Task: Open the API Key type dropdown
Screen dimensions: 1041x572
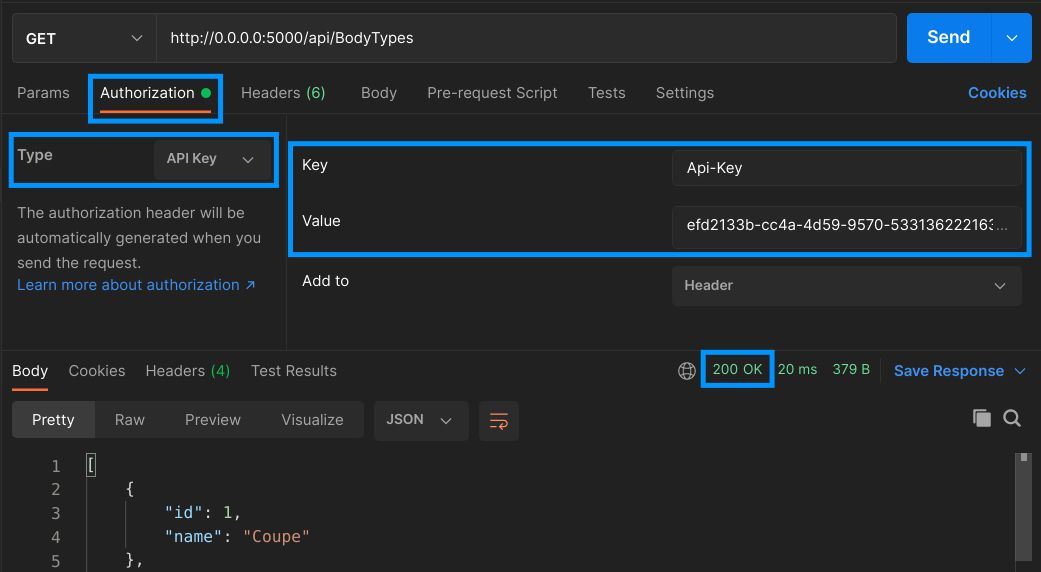Action: [210, 159]
